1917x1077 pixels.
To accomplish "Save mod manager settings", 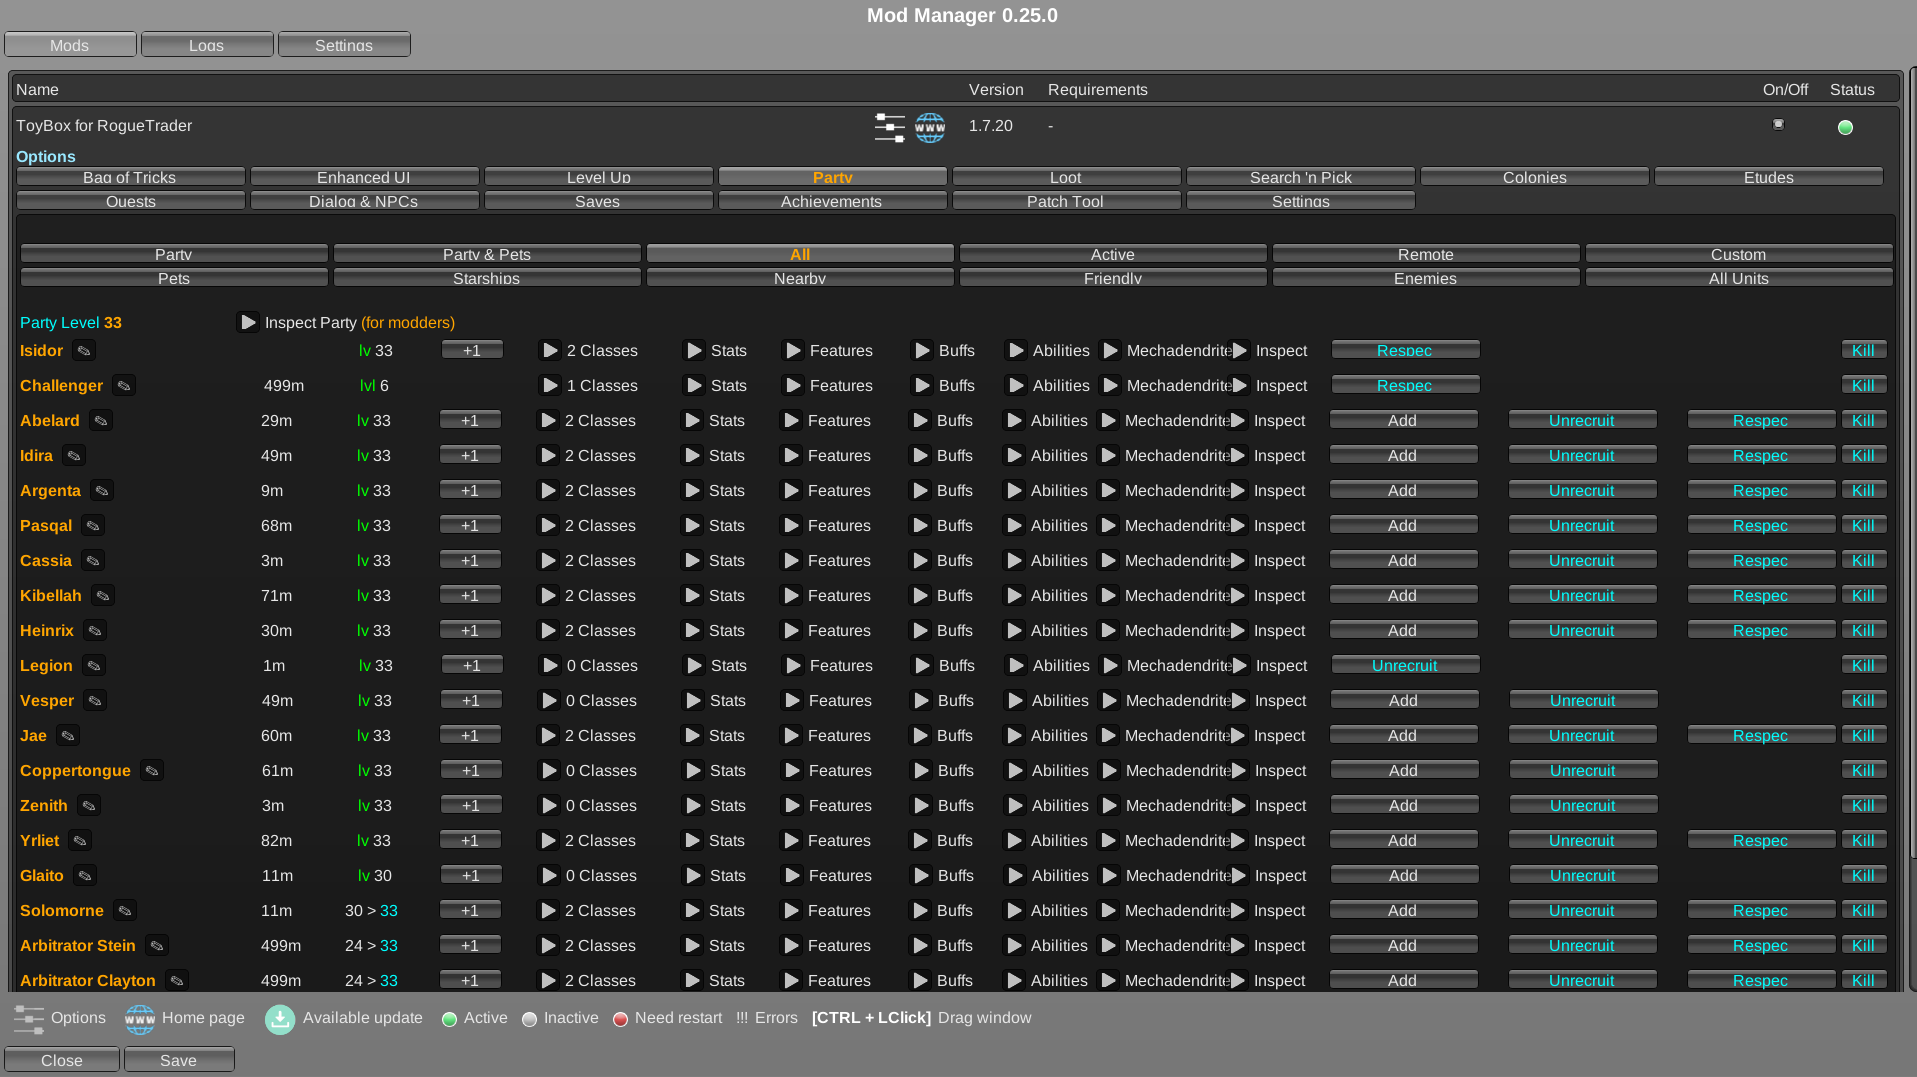I will pos(179,1060).
